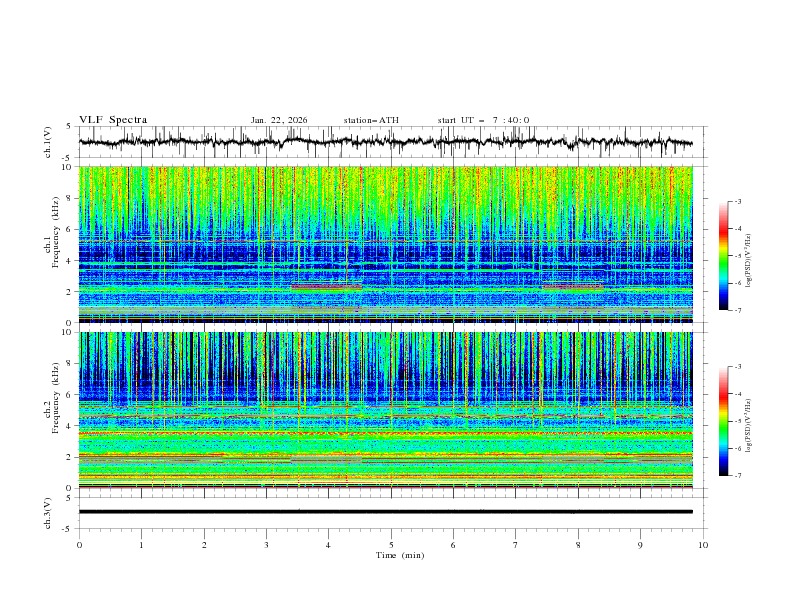Click the "station=ATH" header label

pyautogui.click(x=371, y=120)
